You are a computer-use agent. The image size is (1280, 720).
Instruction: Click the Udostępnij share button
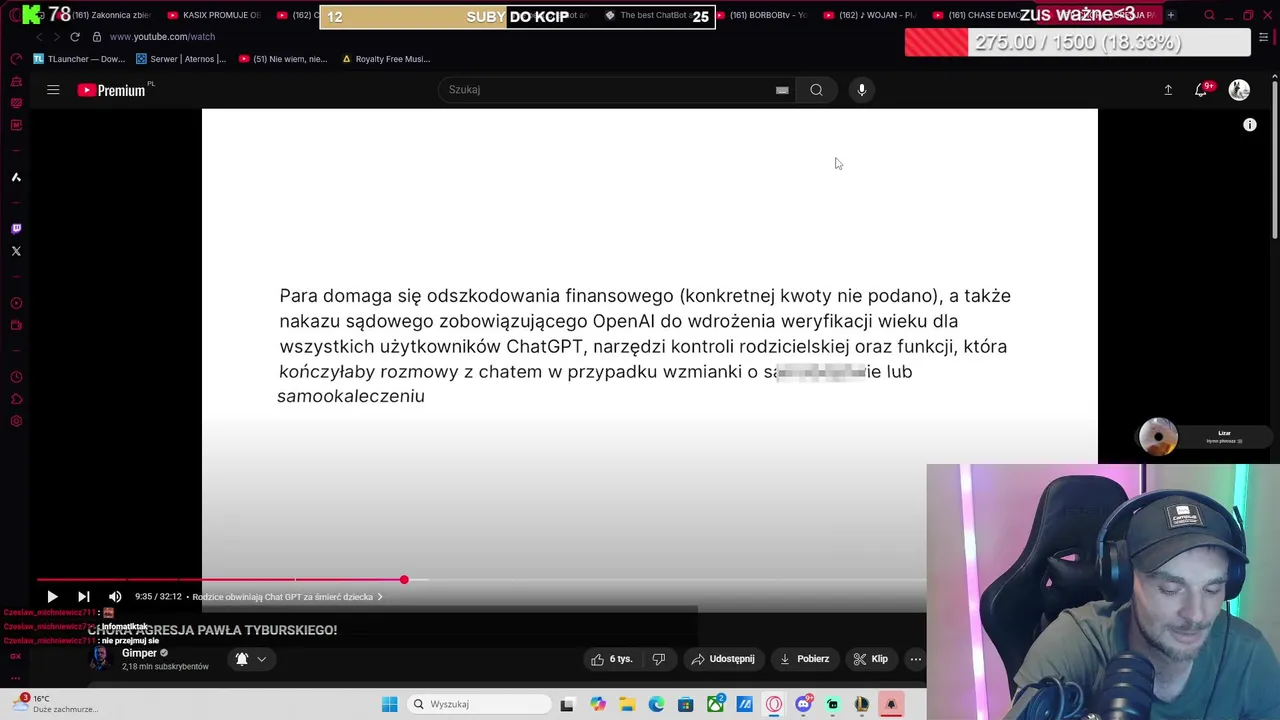click(722, 659)
